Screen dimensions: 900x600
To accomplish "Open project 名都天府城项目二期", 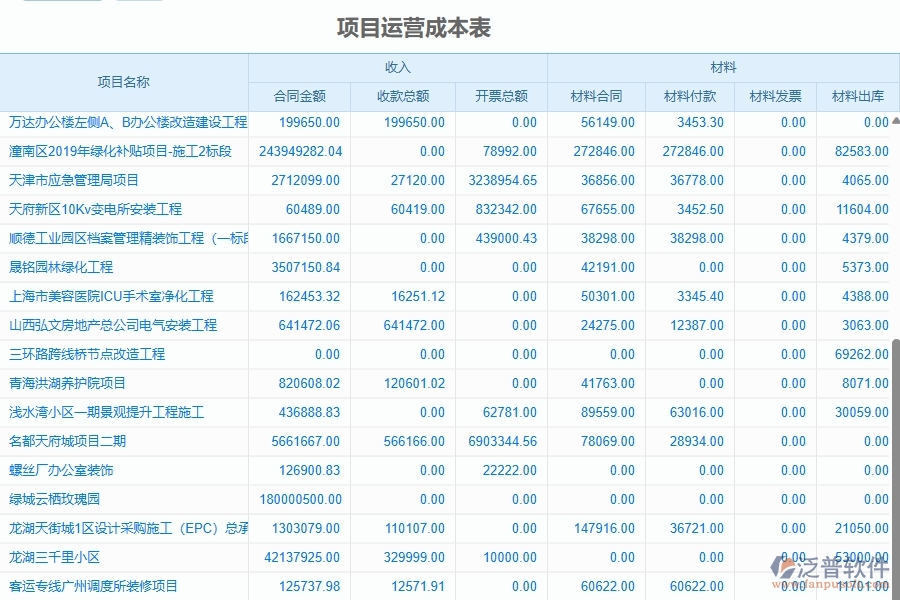I will tap(68, 441).
